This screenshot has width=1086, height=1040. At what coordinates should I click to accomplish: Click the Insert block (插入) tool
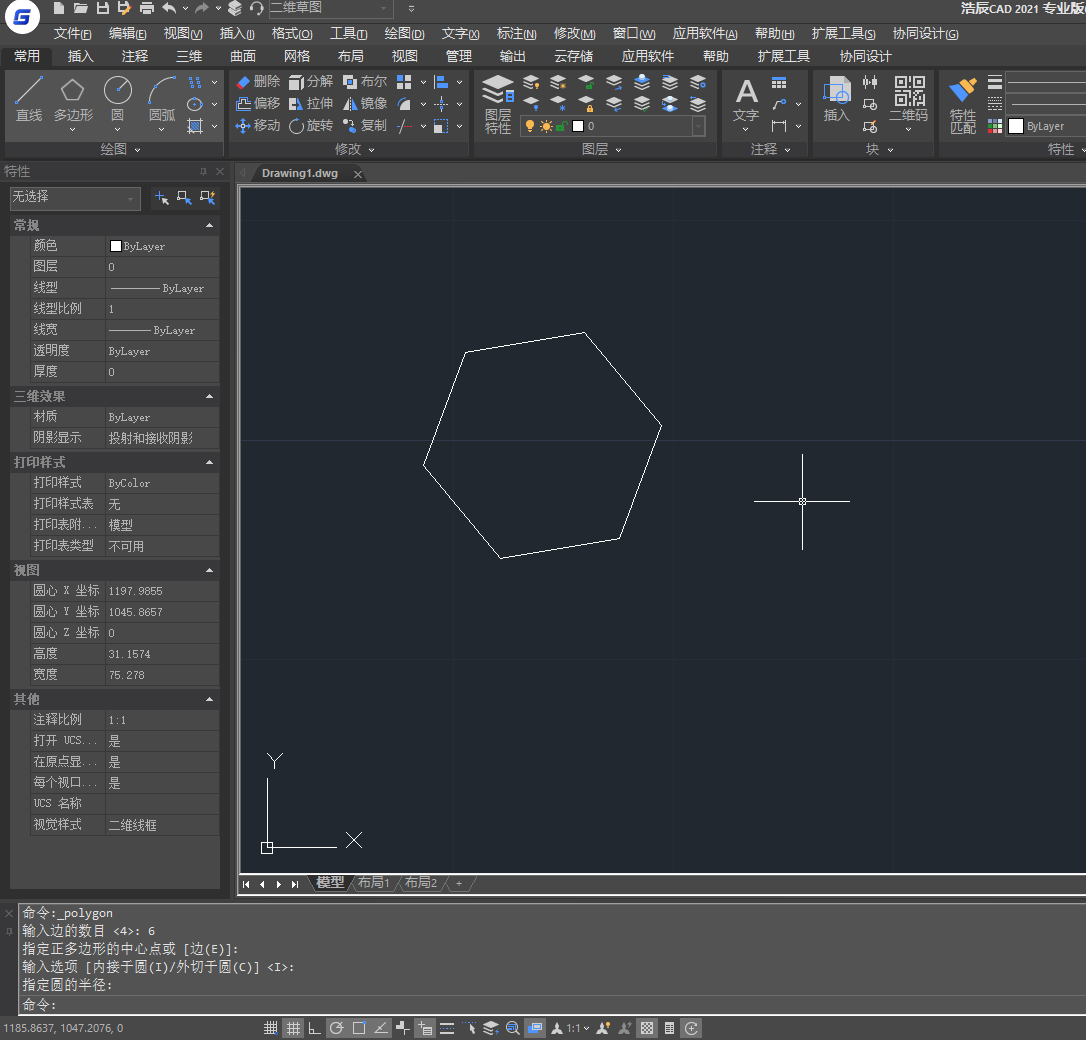pyautogui.click(x=836, y=99)
